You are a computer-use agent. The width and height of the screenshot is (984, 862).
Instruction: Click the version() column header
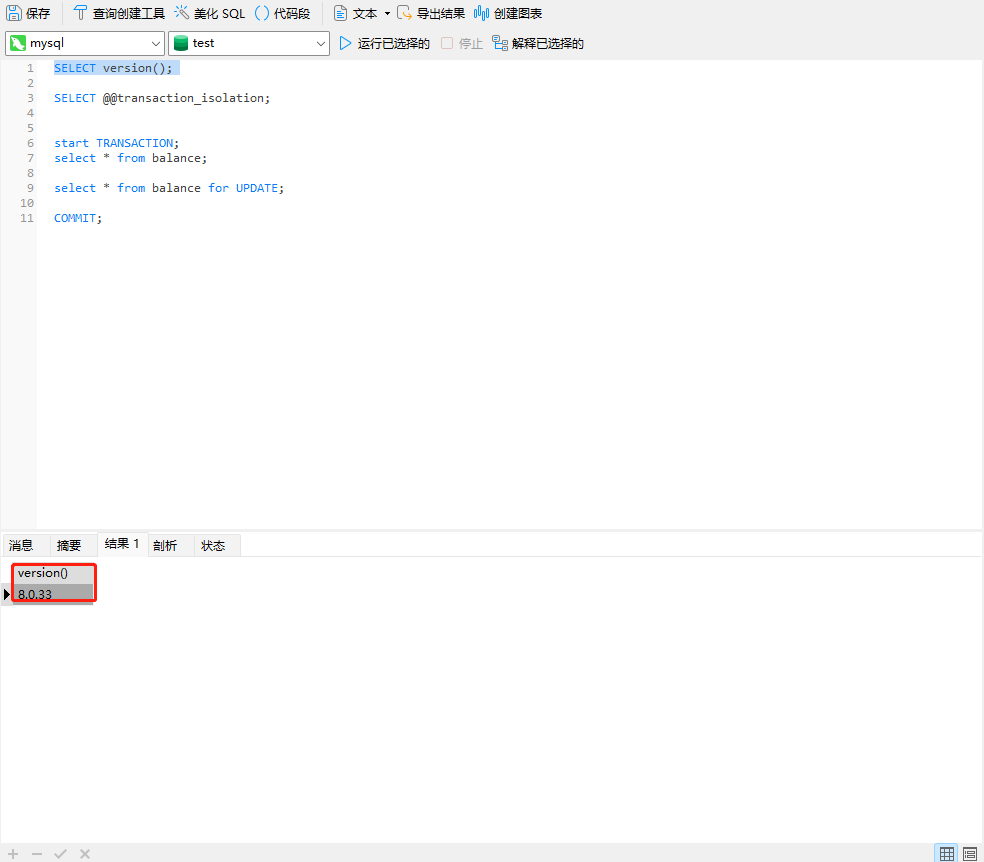click(x=53, y=573)
